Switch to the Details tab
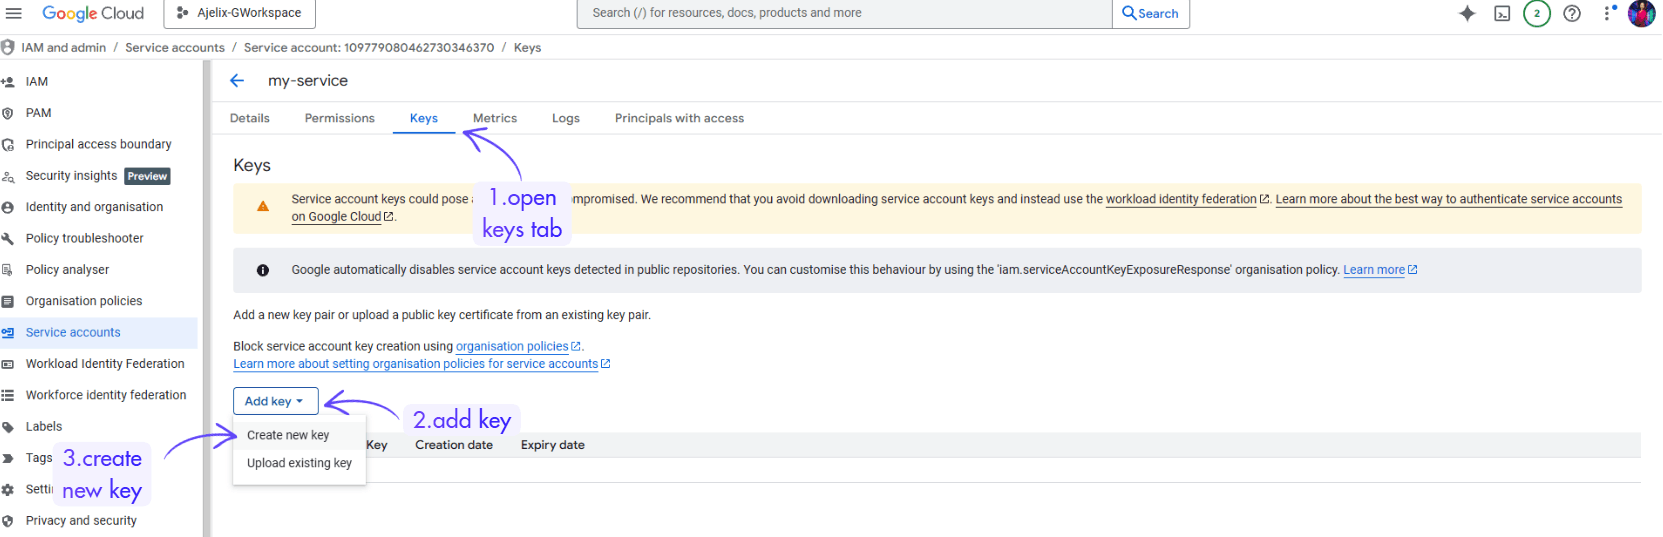 (250, 118)
